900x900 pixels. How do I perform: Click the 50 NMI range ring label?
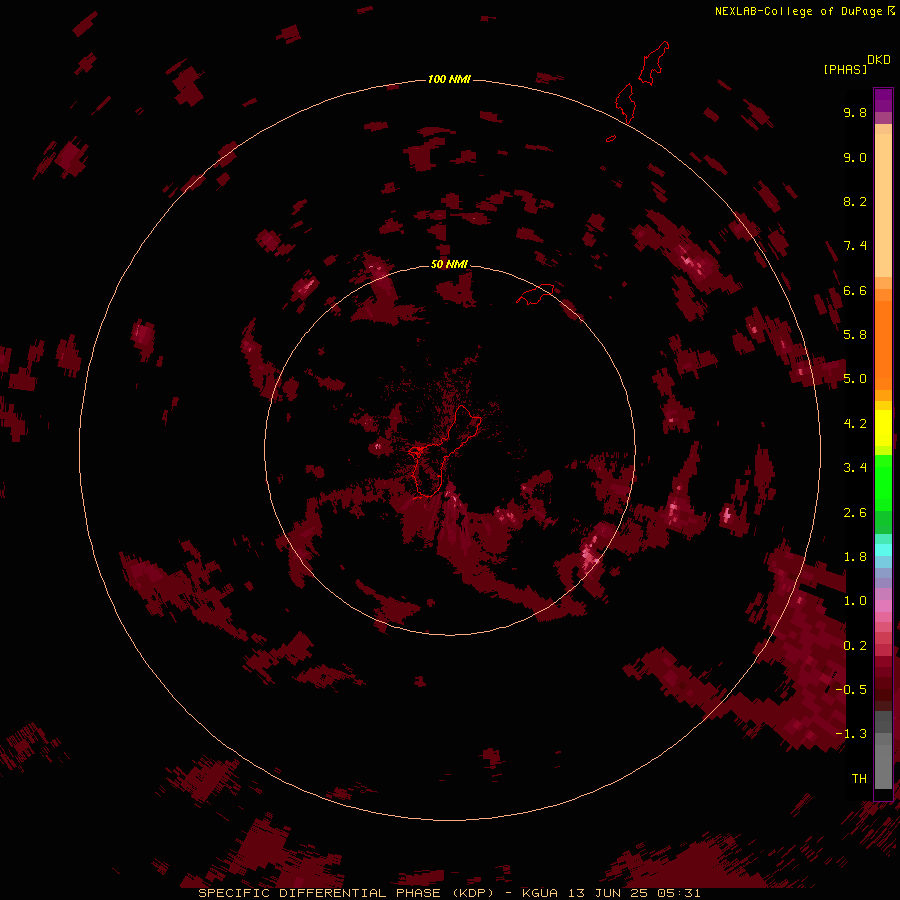pyautogui.click(x=449, y=264)
